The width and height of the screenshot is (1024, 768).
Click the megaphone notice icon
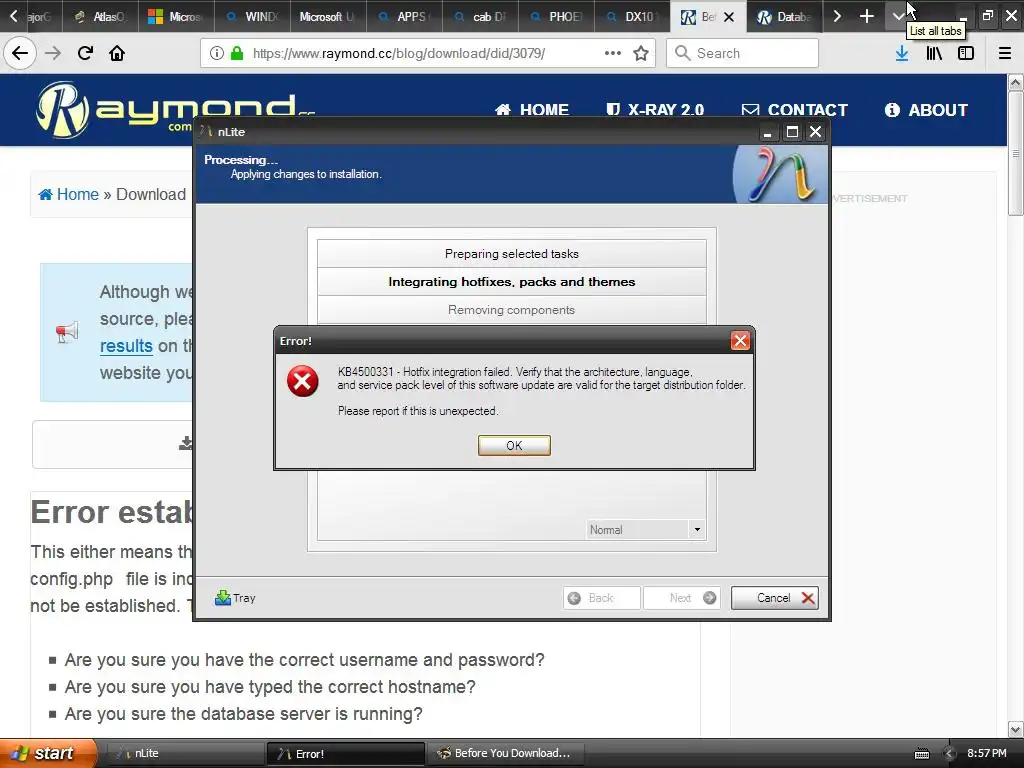67,332
